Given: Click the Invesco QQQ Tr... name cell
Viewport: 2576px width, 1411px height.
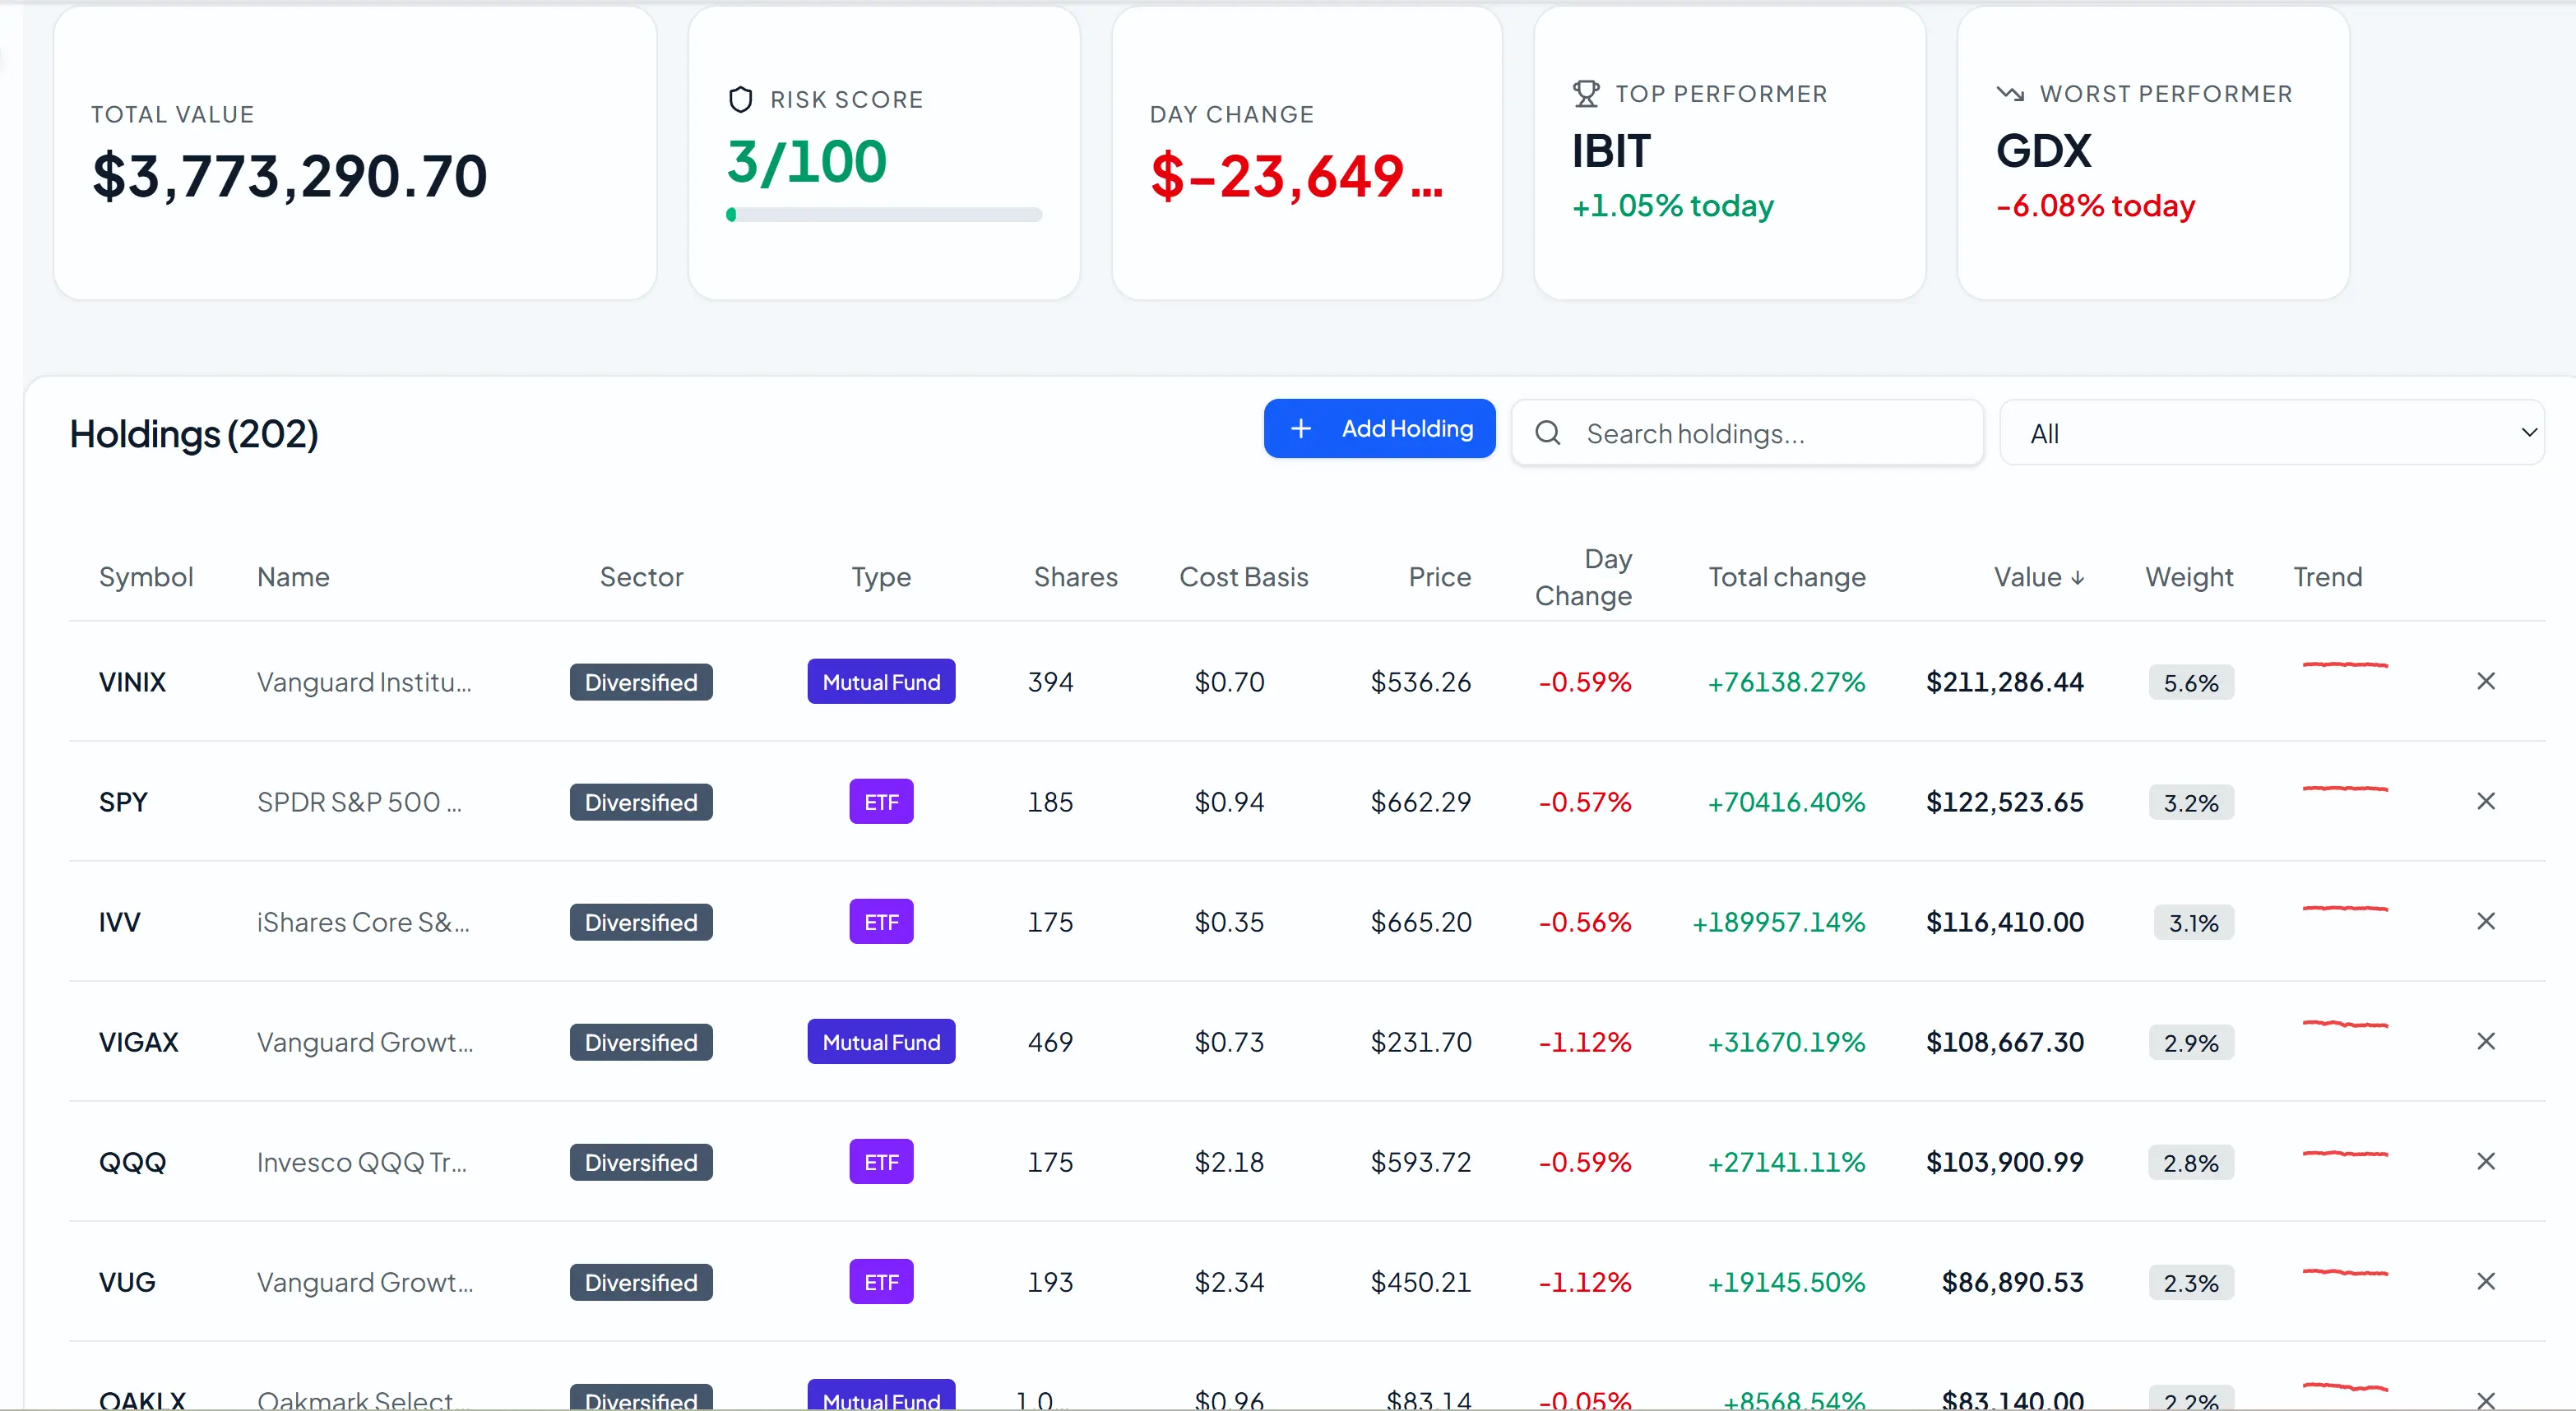Looking at the screenshot, I should tap(361, 1162).
